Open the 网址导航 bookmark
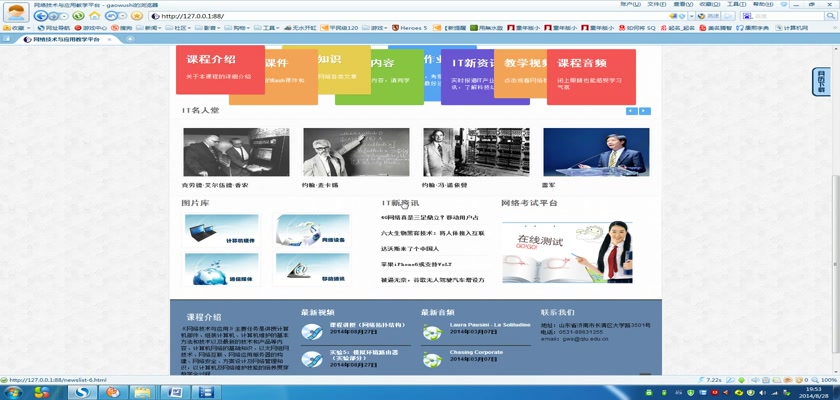 [x=54, y=27]
